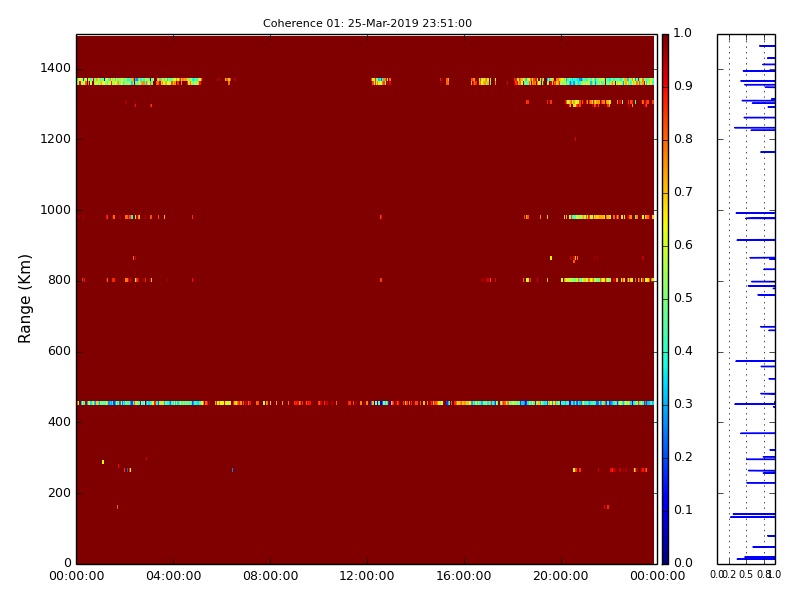Click the x-axis time label 20:00:00
This screenshot has height=600, width=800.
561,576
